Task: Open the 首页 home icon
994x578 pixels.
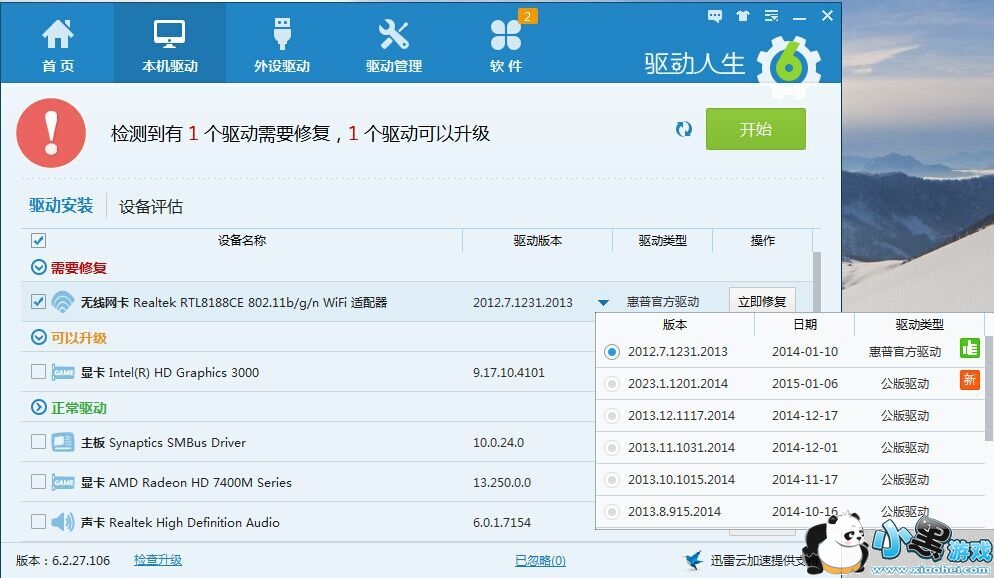Action: [58, 44]
